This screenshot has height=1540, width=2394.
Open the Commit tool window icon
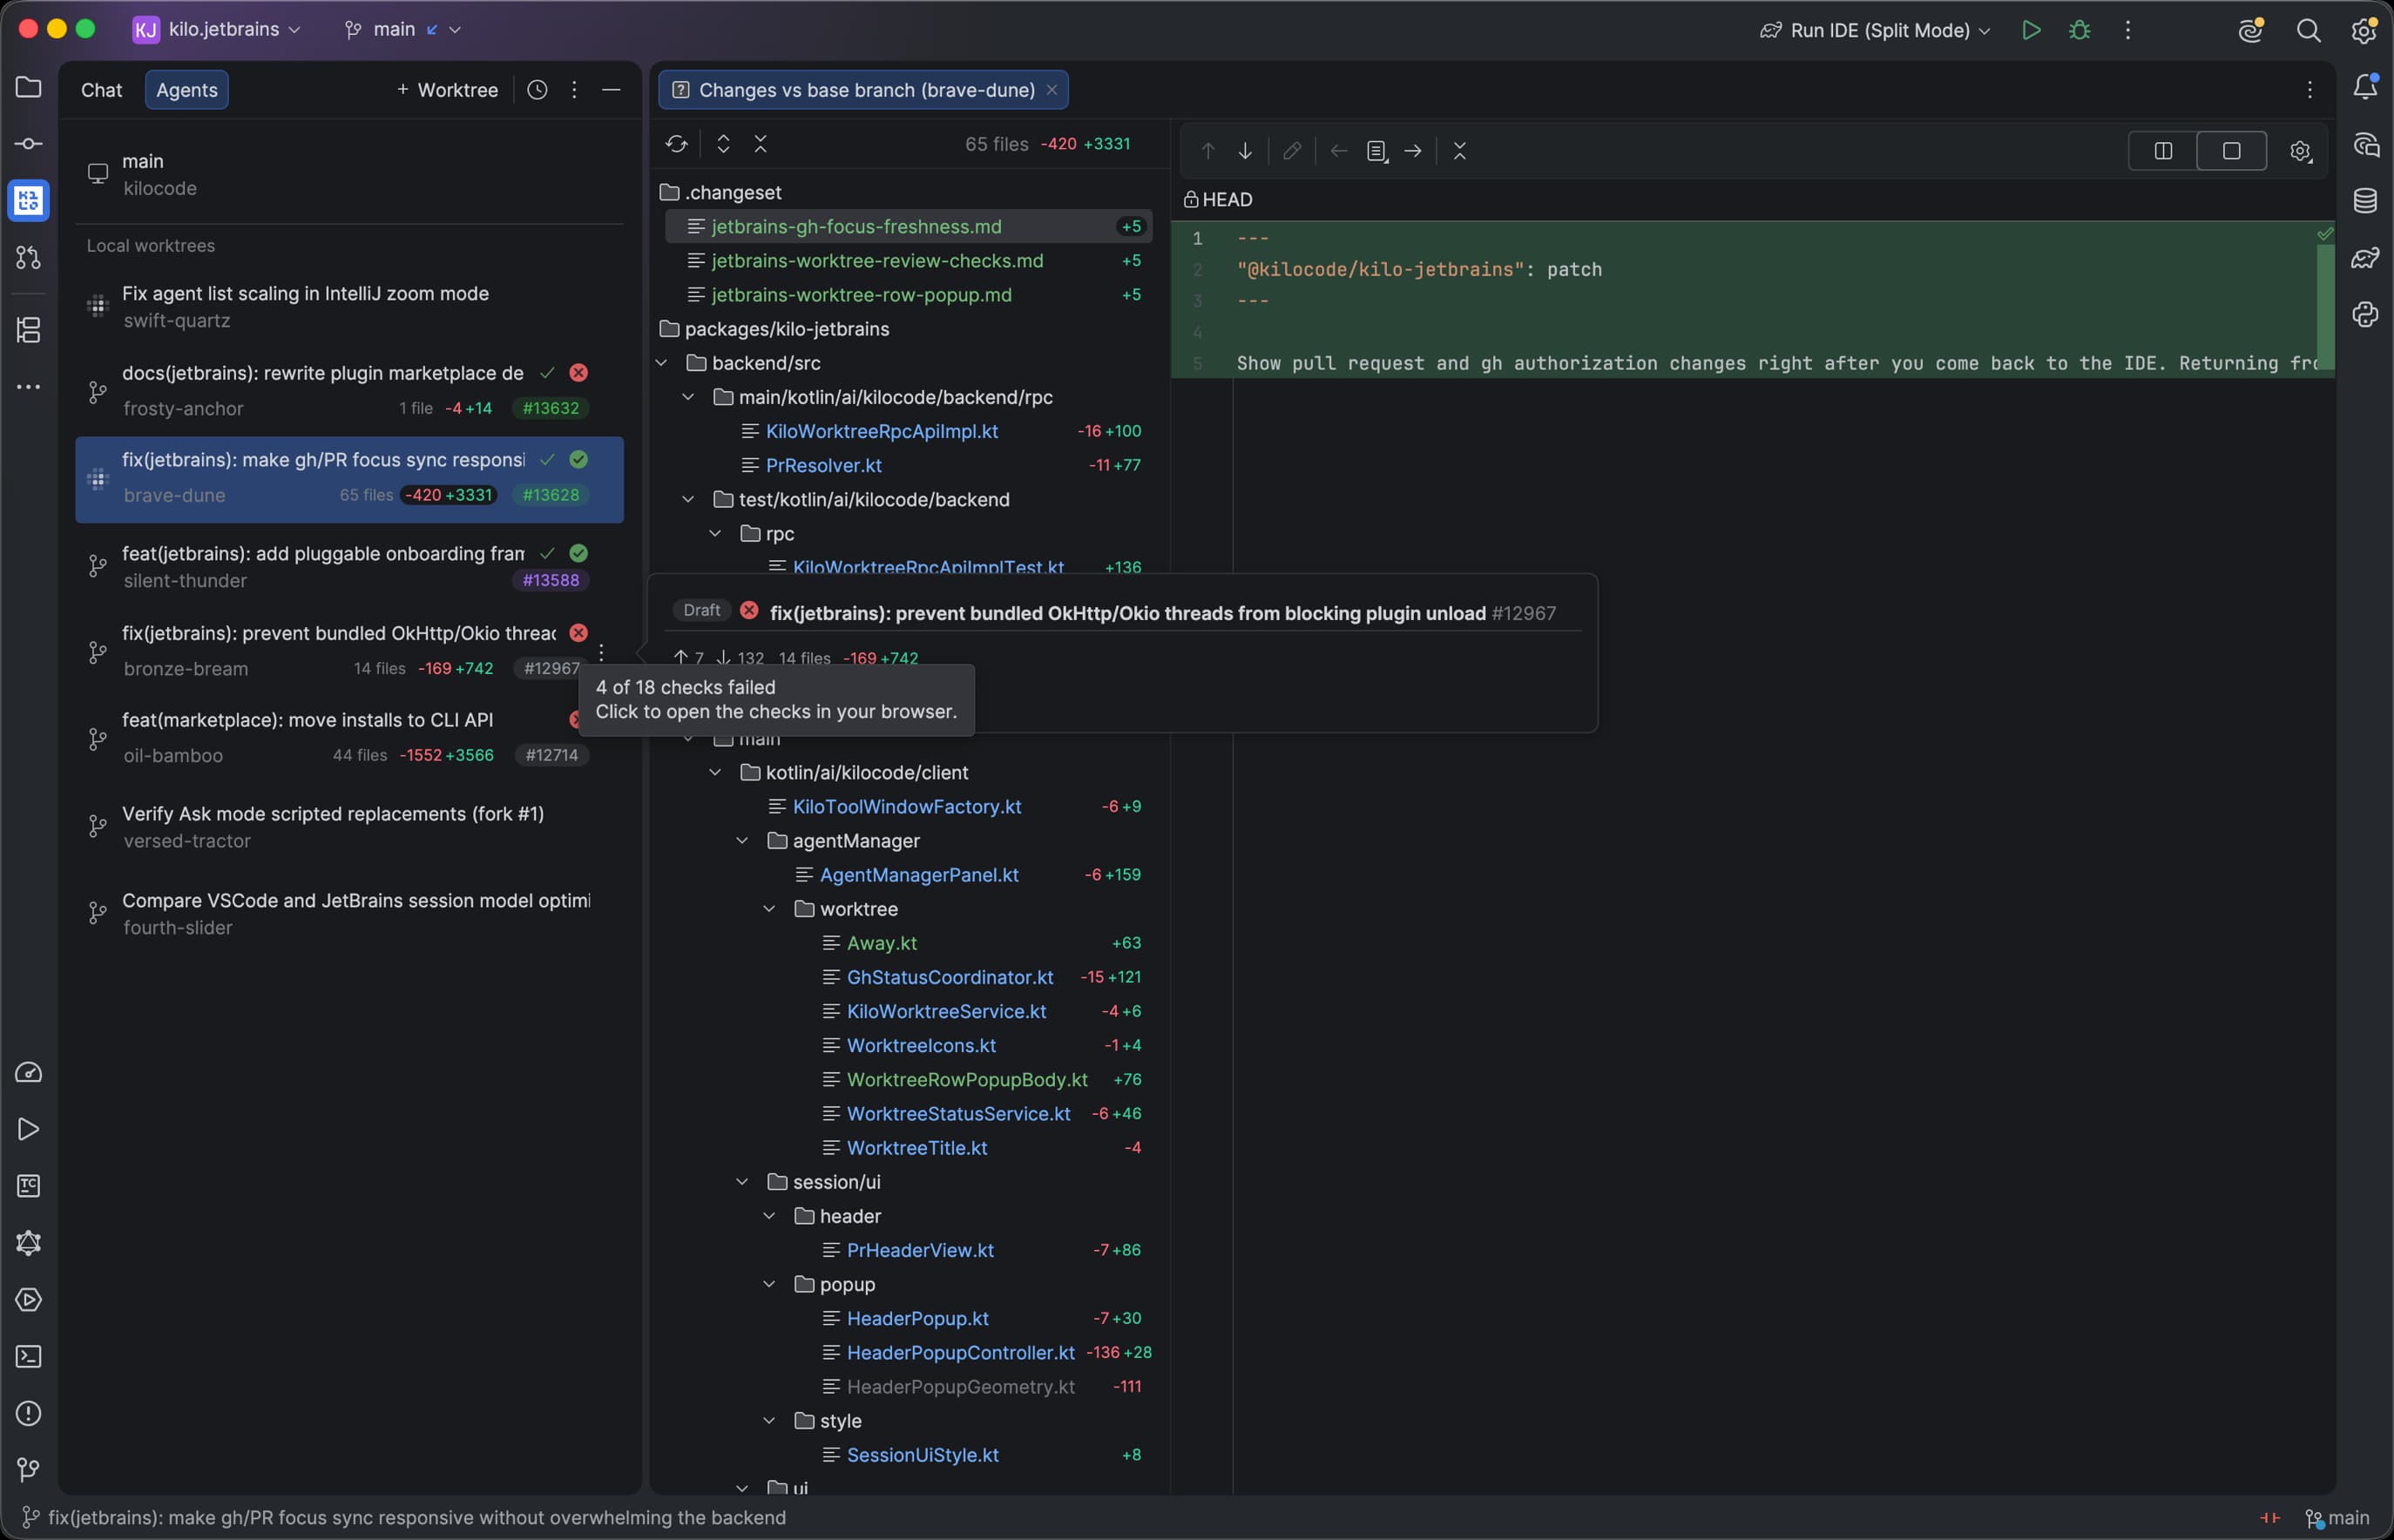(x=28, y=144)
